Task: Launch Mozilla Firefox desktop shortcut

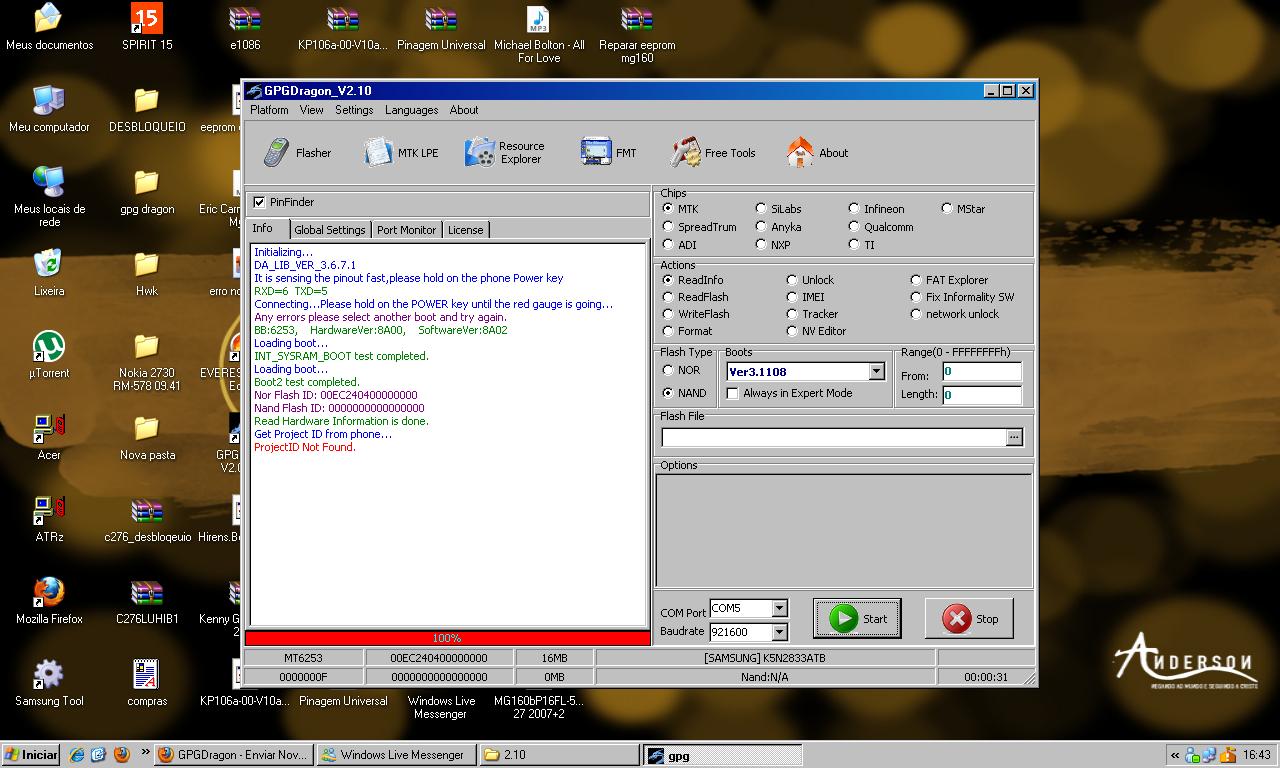Action: pyautogui.click(x=49, y=602)
